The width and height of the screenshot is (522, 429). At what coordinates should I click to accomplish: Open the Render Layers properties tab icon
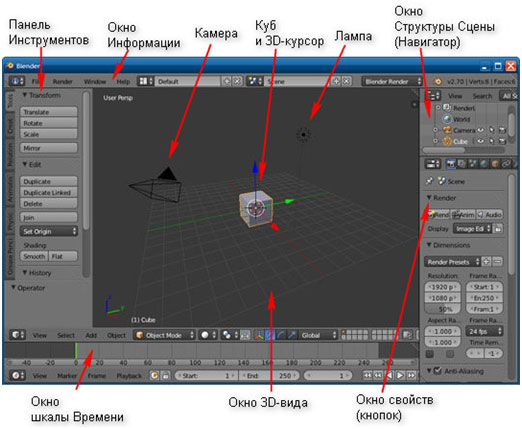tap(462, 164)
